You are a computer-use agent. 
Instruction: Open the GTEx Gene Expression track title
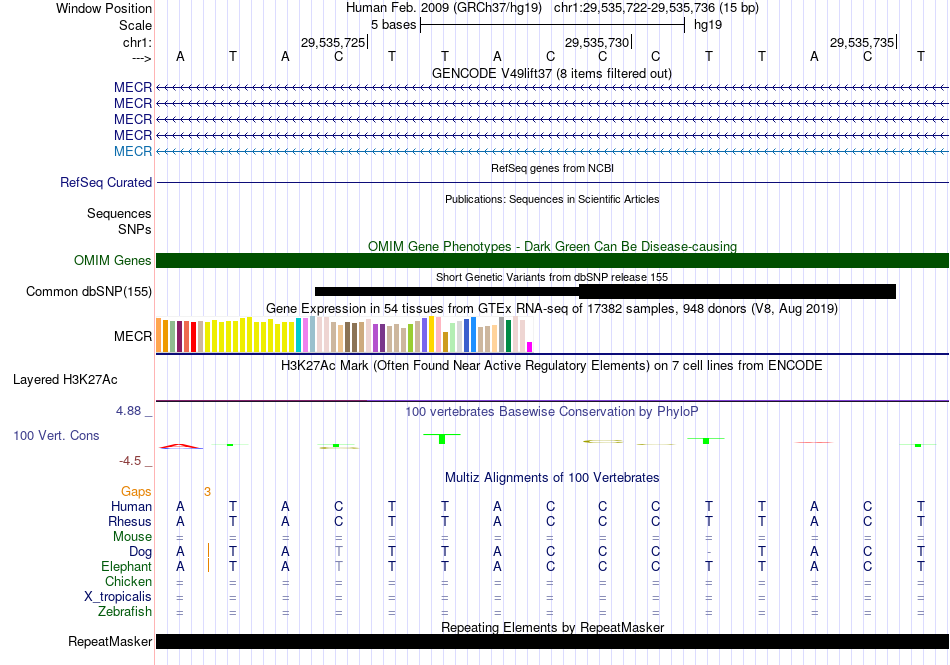[x=552, y=308]
